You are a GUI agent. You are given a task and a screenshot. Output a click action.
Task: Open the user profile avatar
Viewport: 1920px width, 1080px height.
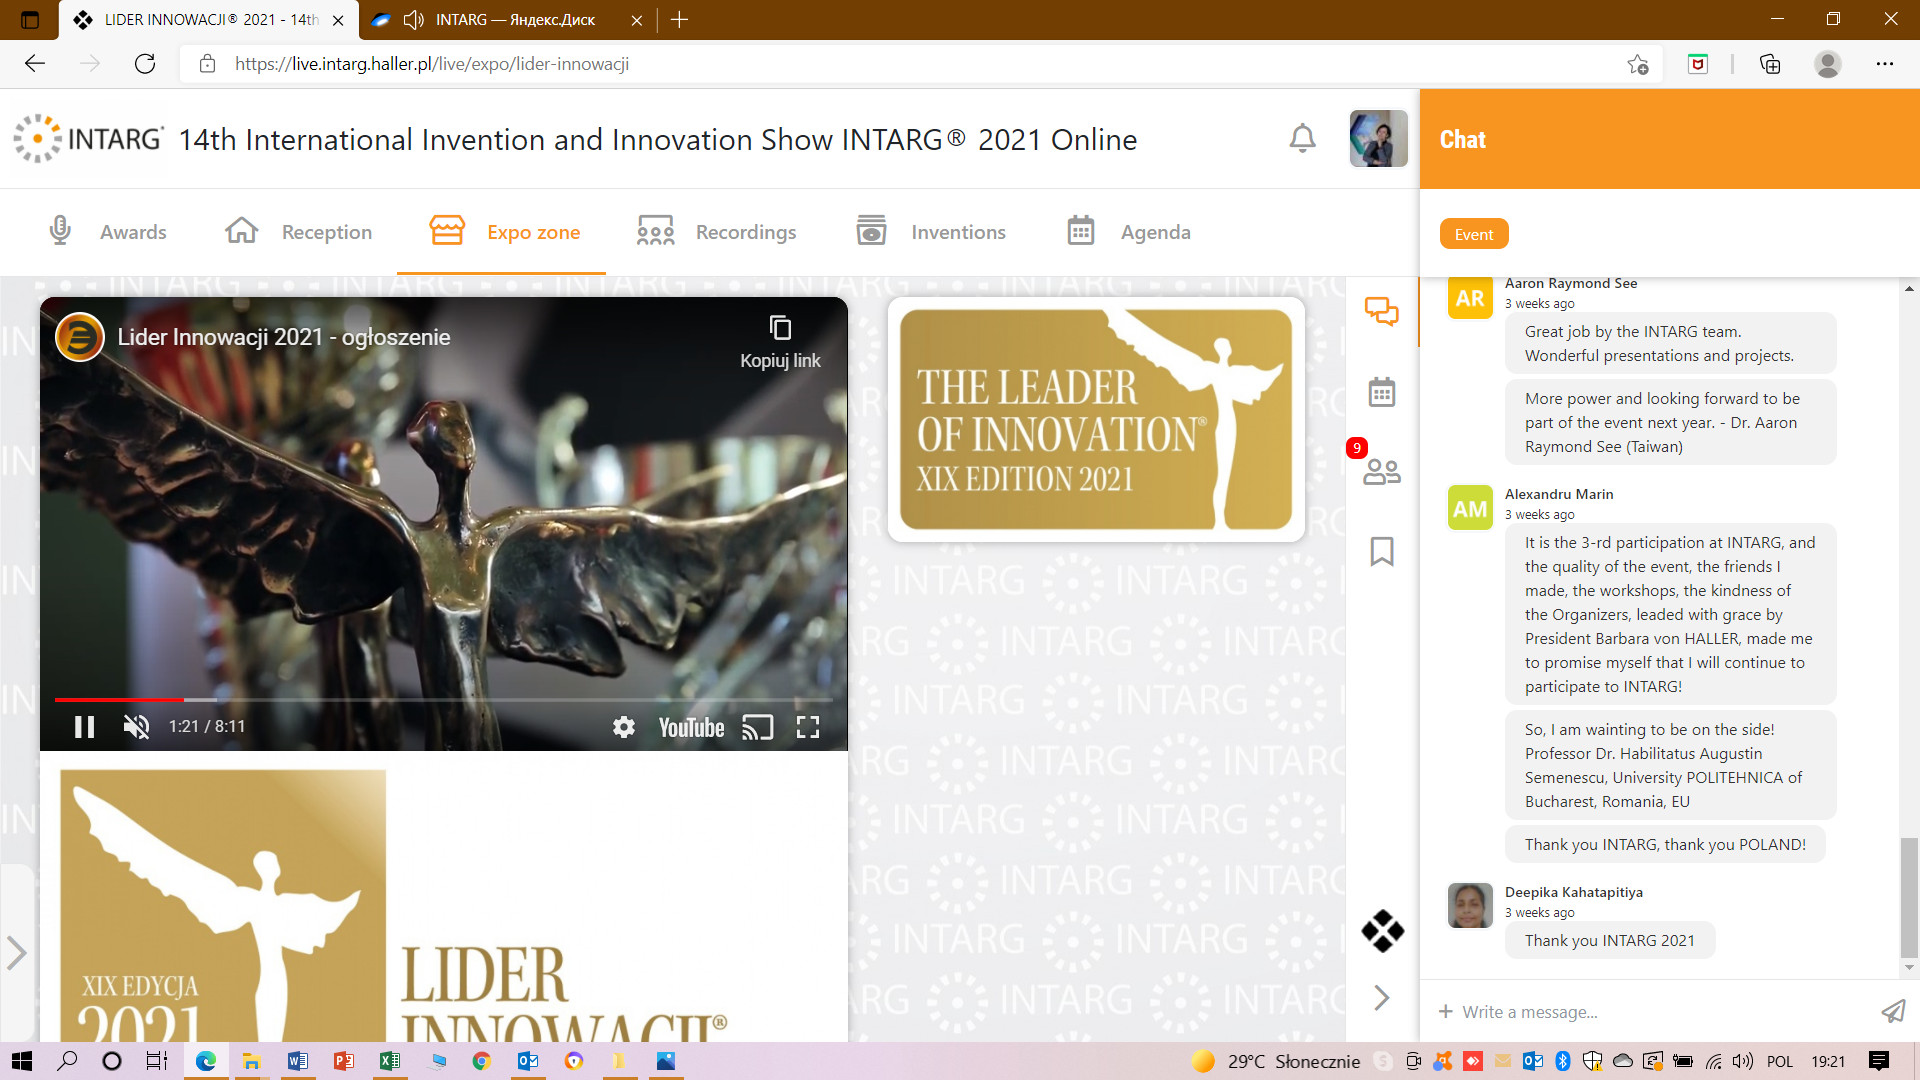(1378, 139)
